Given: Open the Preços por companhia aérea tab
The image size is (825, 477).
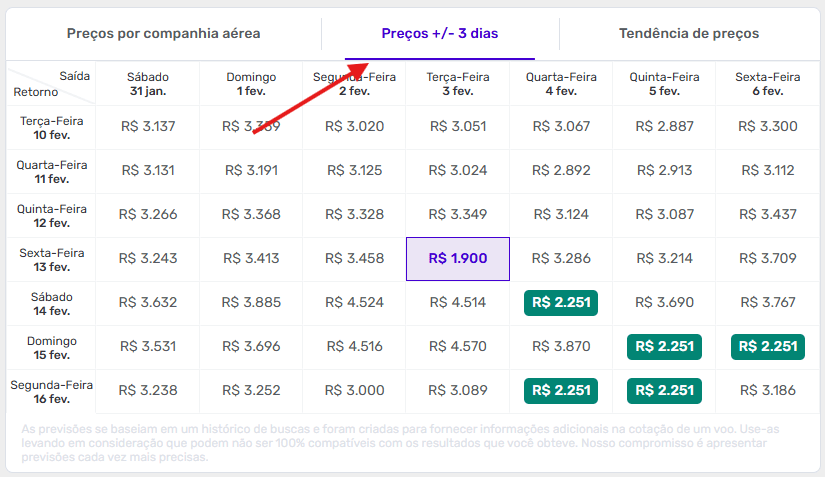Looking at the screenshot, I should click(x=163, y=34).
